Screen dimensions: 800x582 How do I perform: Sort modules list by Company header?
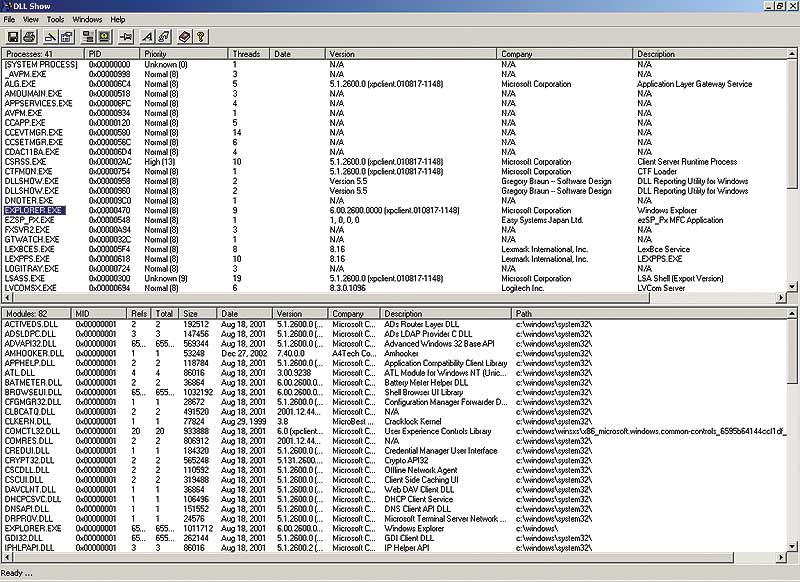pos(354,314)
